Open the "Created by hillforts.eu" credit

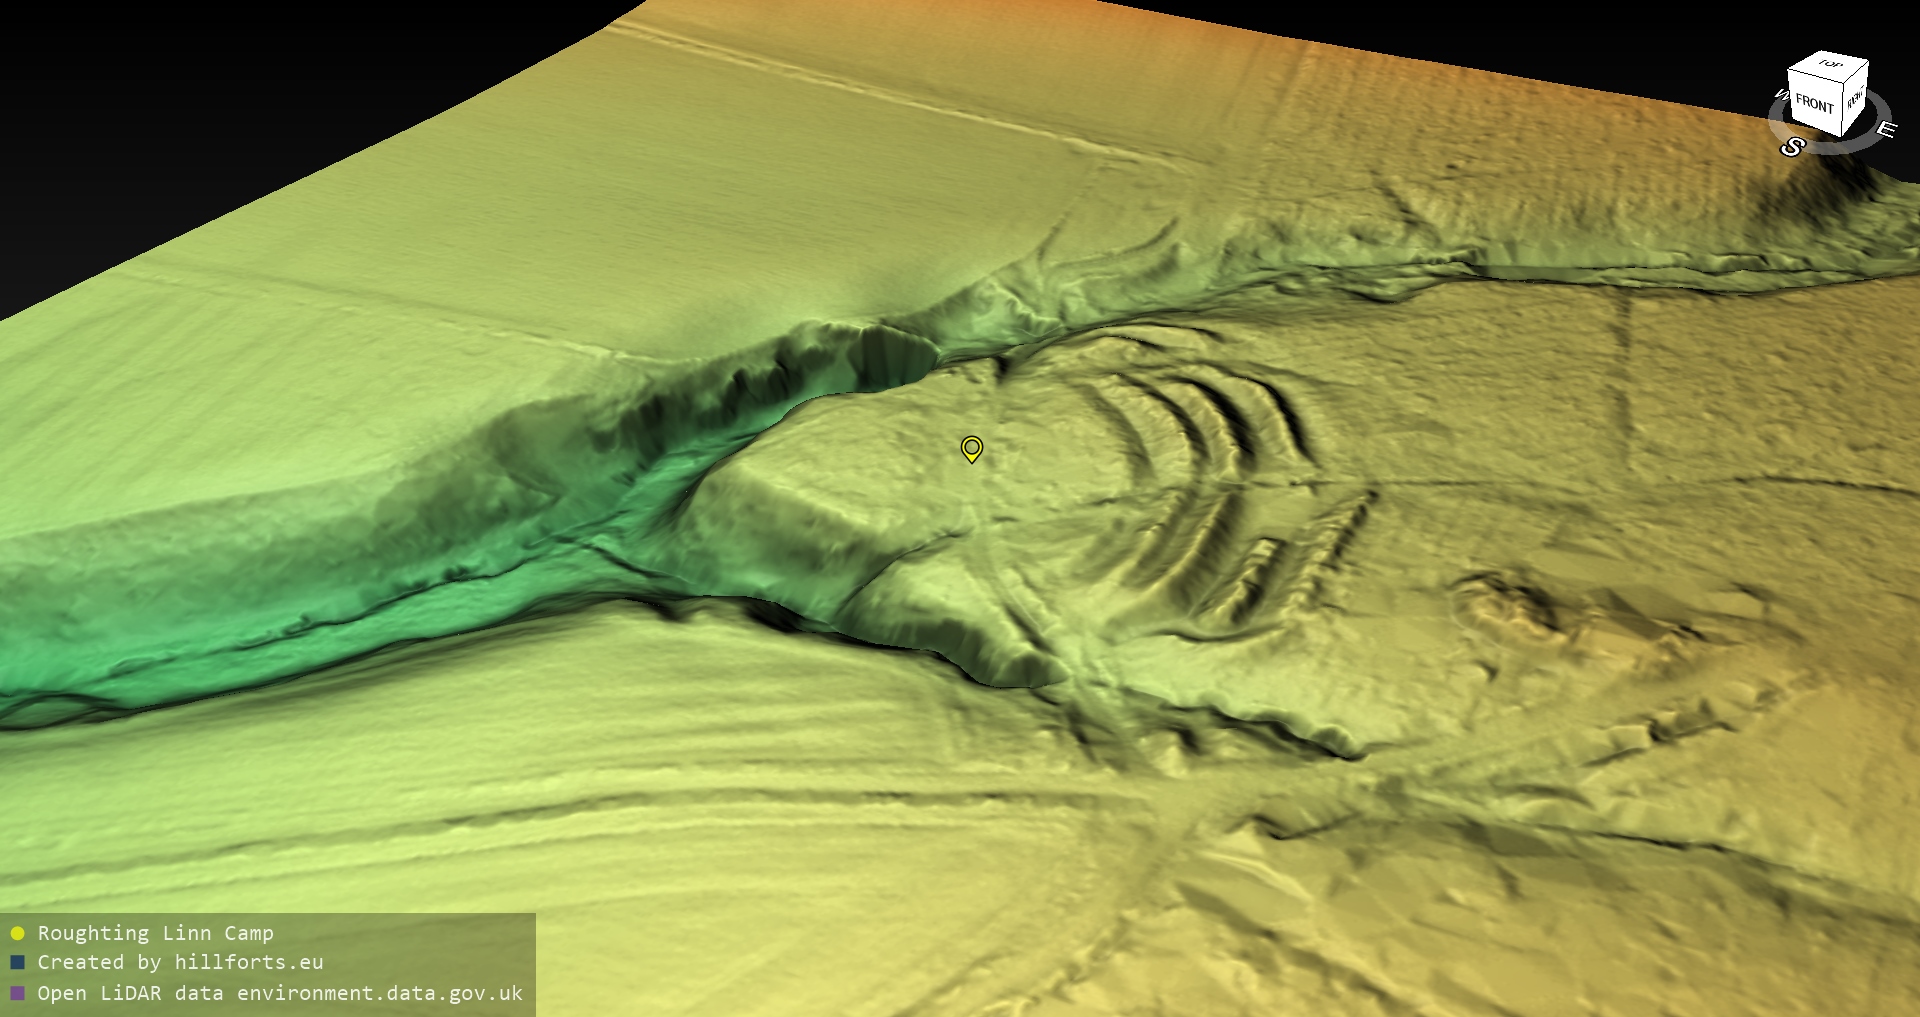[x=180, y=962]
